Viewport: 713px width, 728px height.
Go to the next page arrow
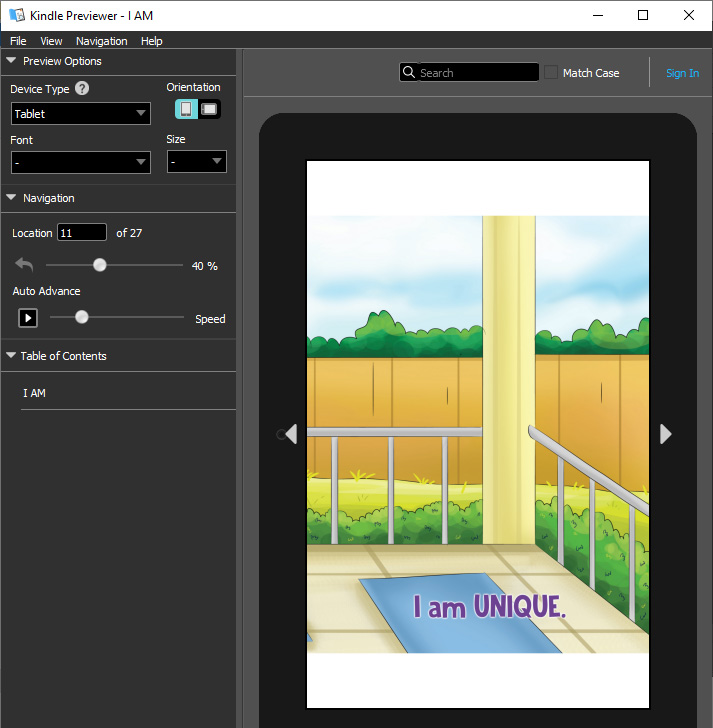pyautogui.click(x=666, y=434)
